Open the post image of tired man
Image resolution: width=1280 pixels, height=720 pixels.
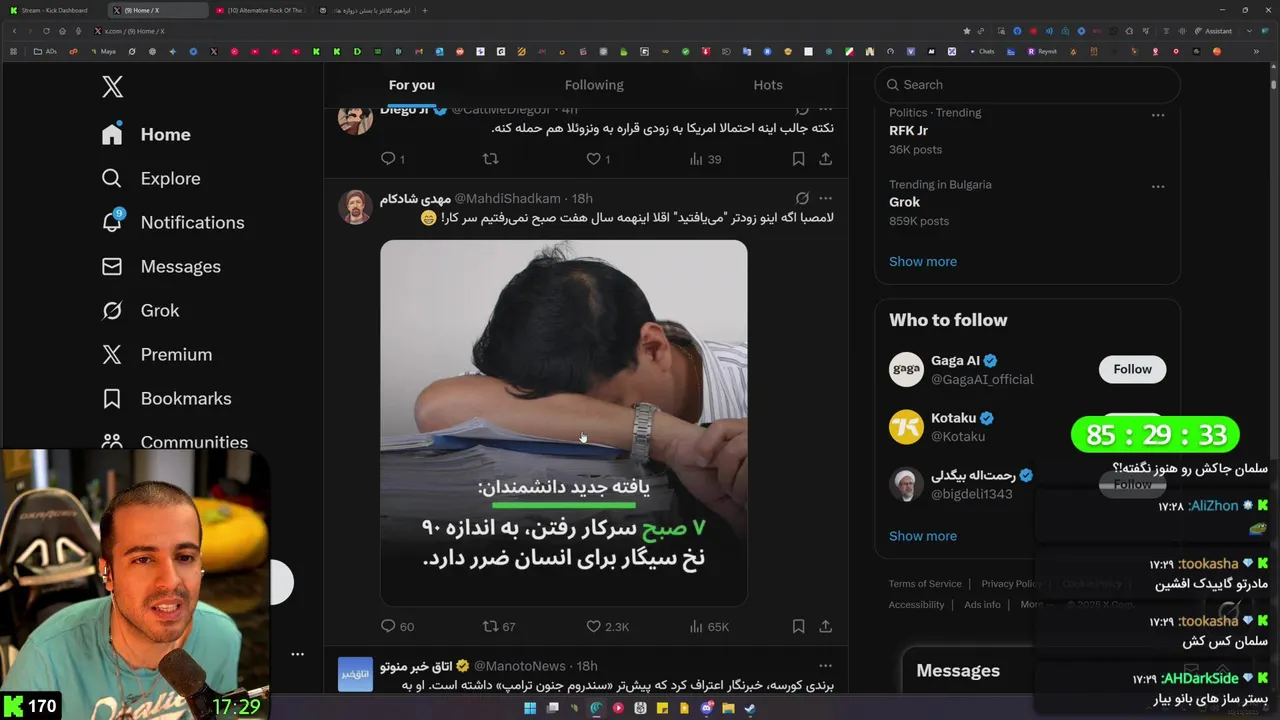[563, 422]
